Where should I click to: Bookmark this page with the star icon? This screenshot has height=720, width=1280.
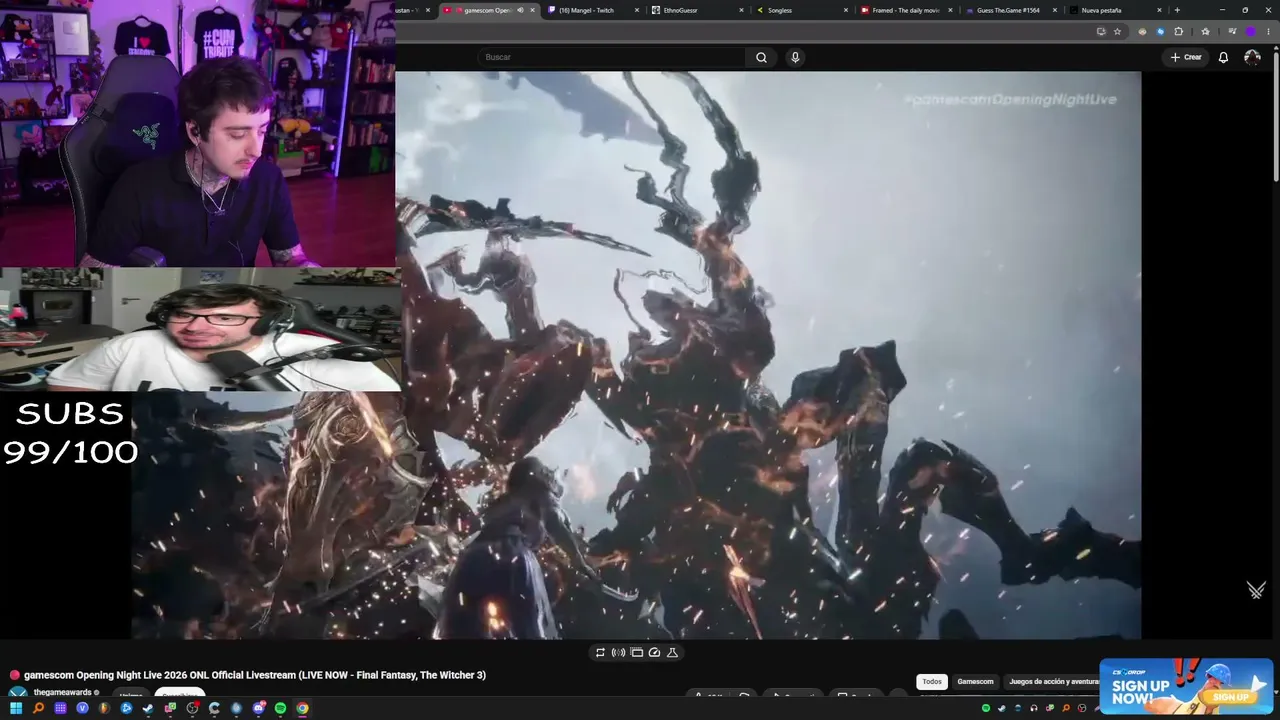[x=1118, y=31]
